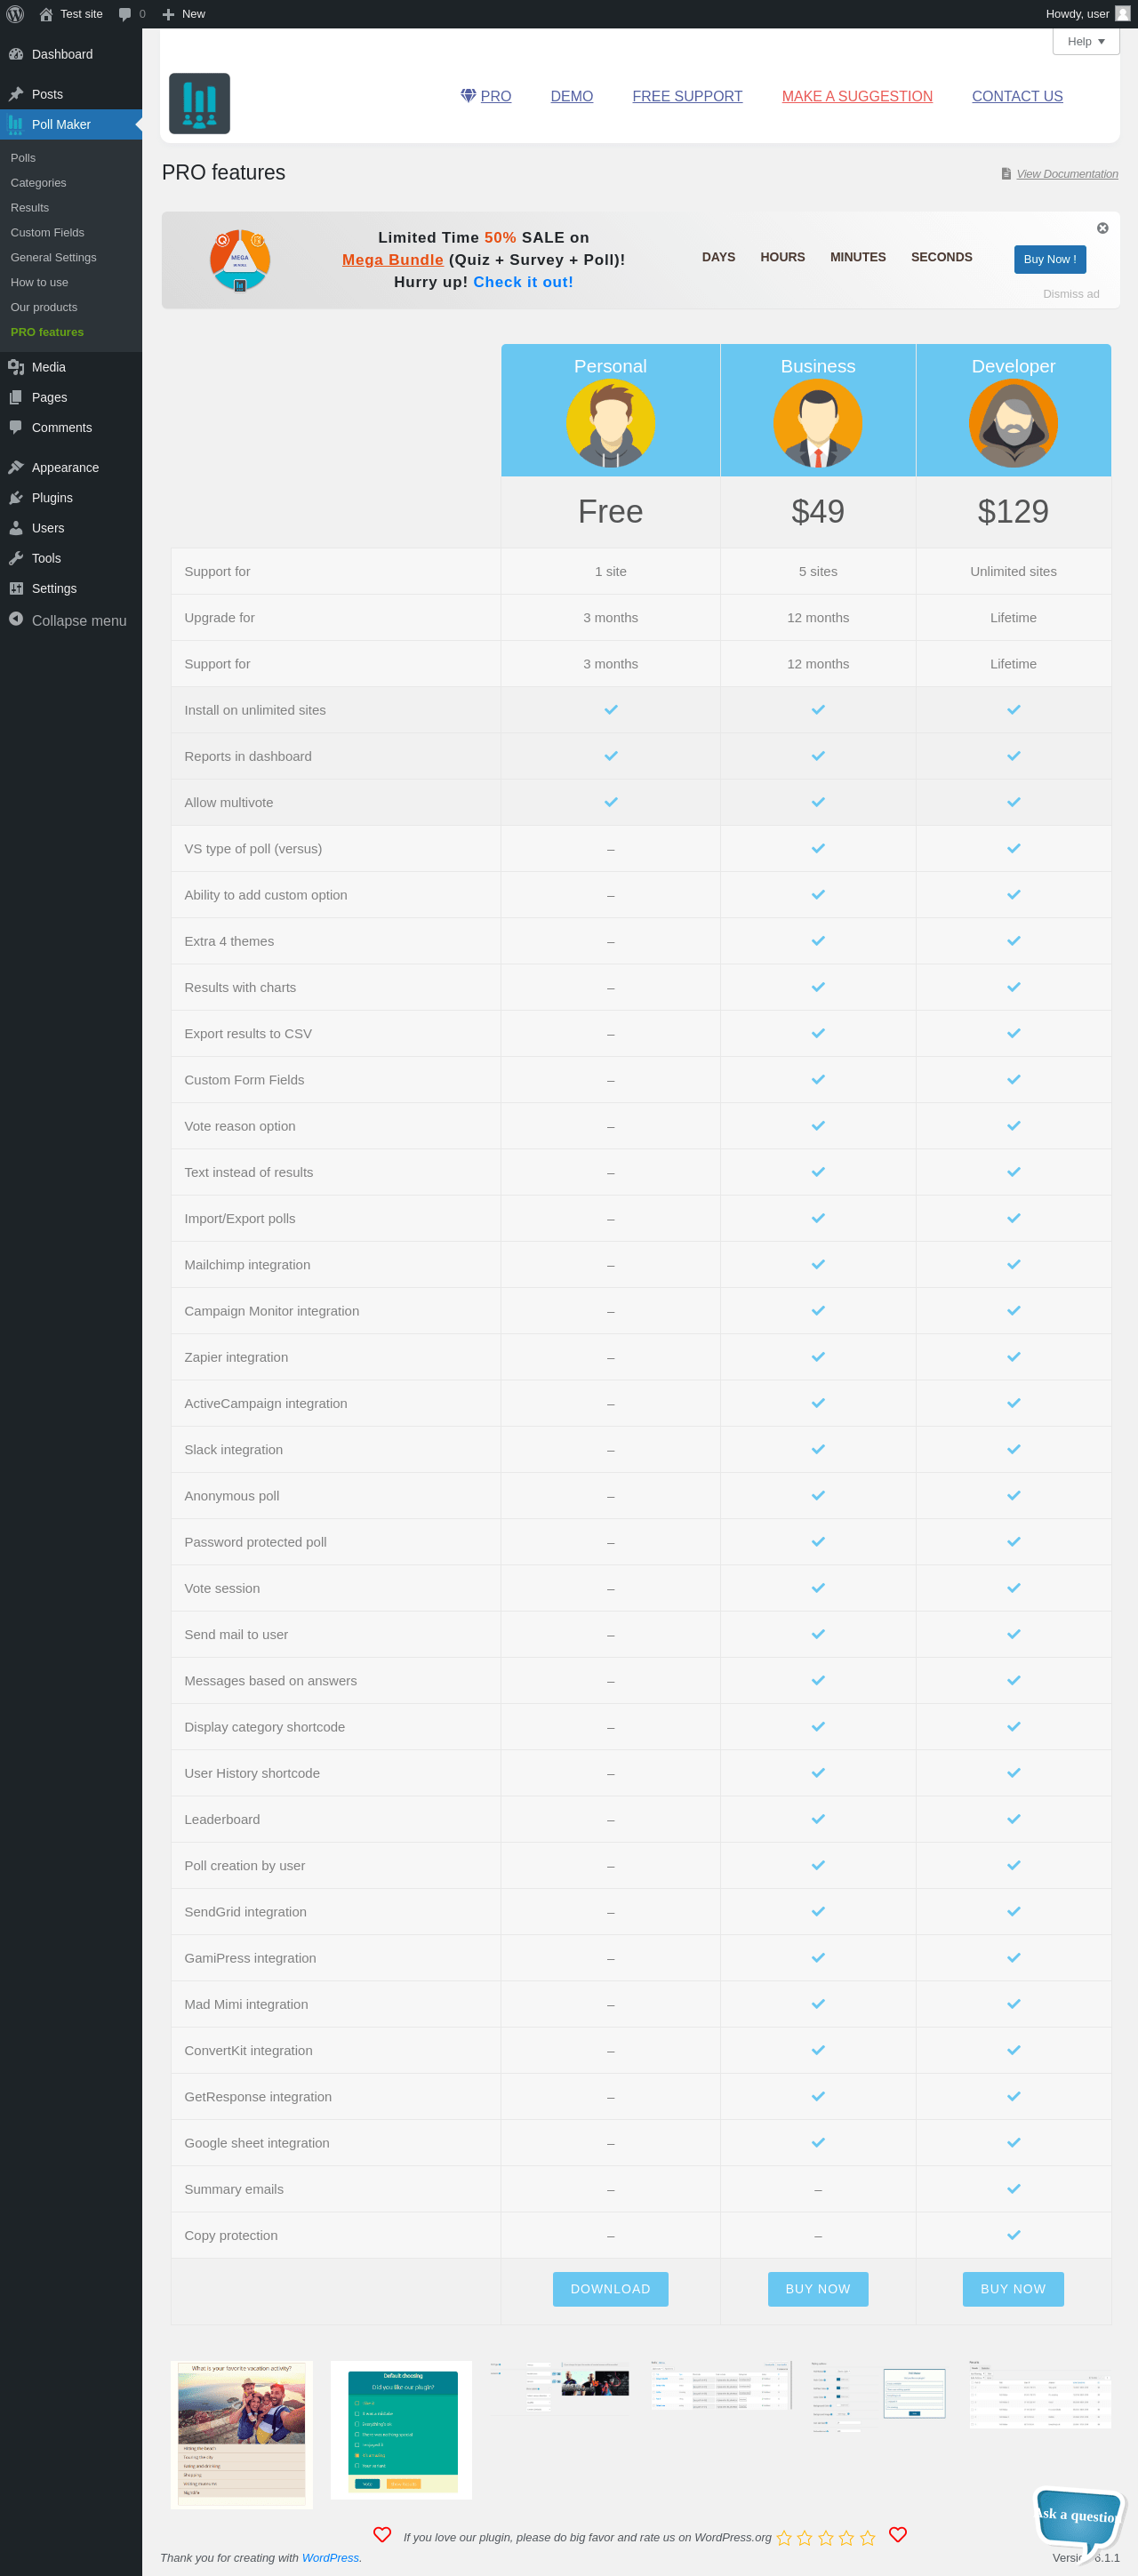Screen dimensions: 1138x2576
Task: Click the Developer plan hooded avatar
Action: [1013, 424]
